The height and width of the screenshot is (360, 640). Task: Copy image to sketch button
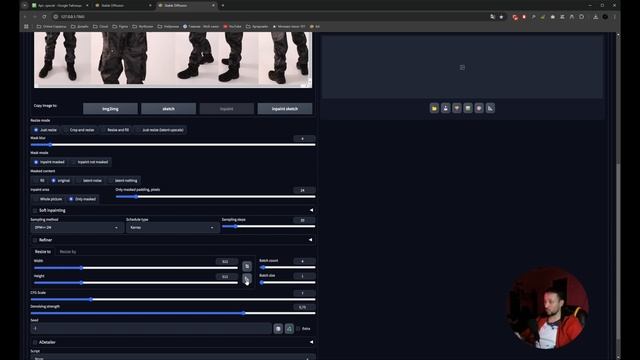pyautogui.click(x=169, y=109)
